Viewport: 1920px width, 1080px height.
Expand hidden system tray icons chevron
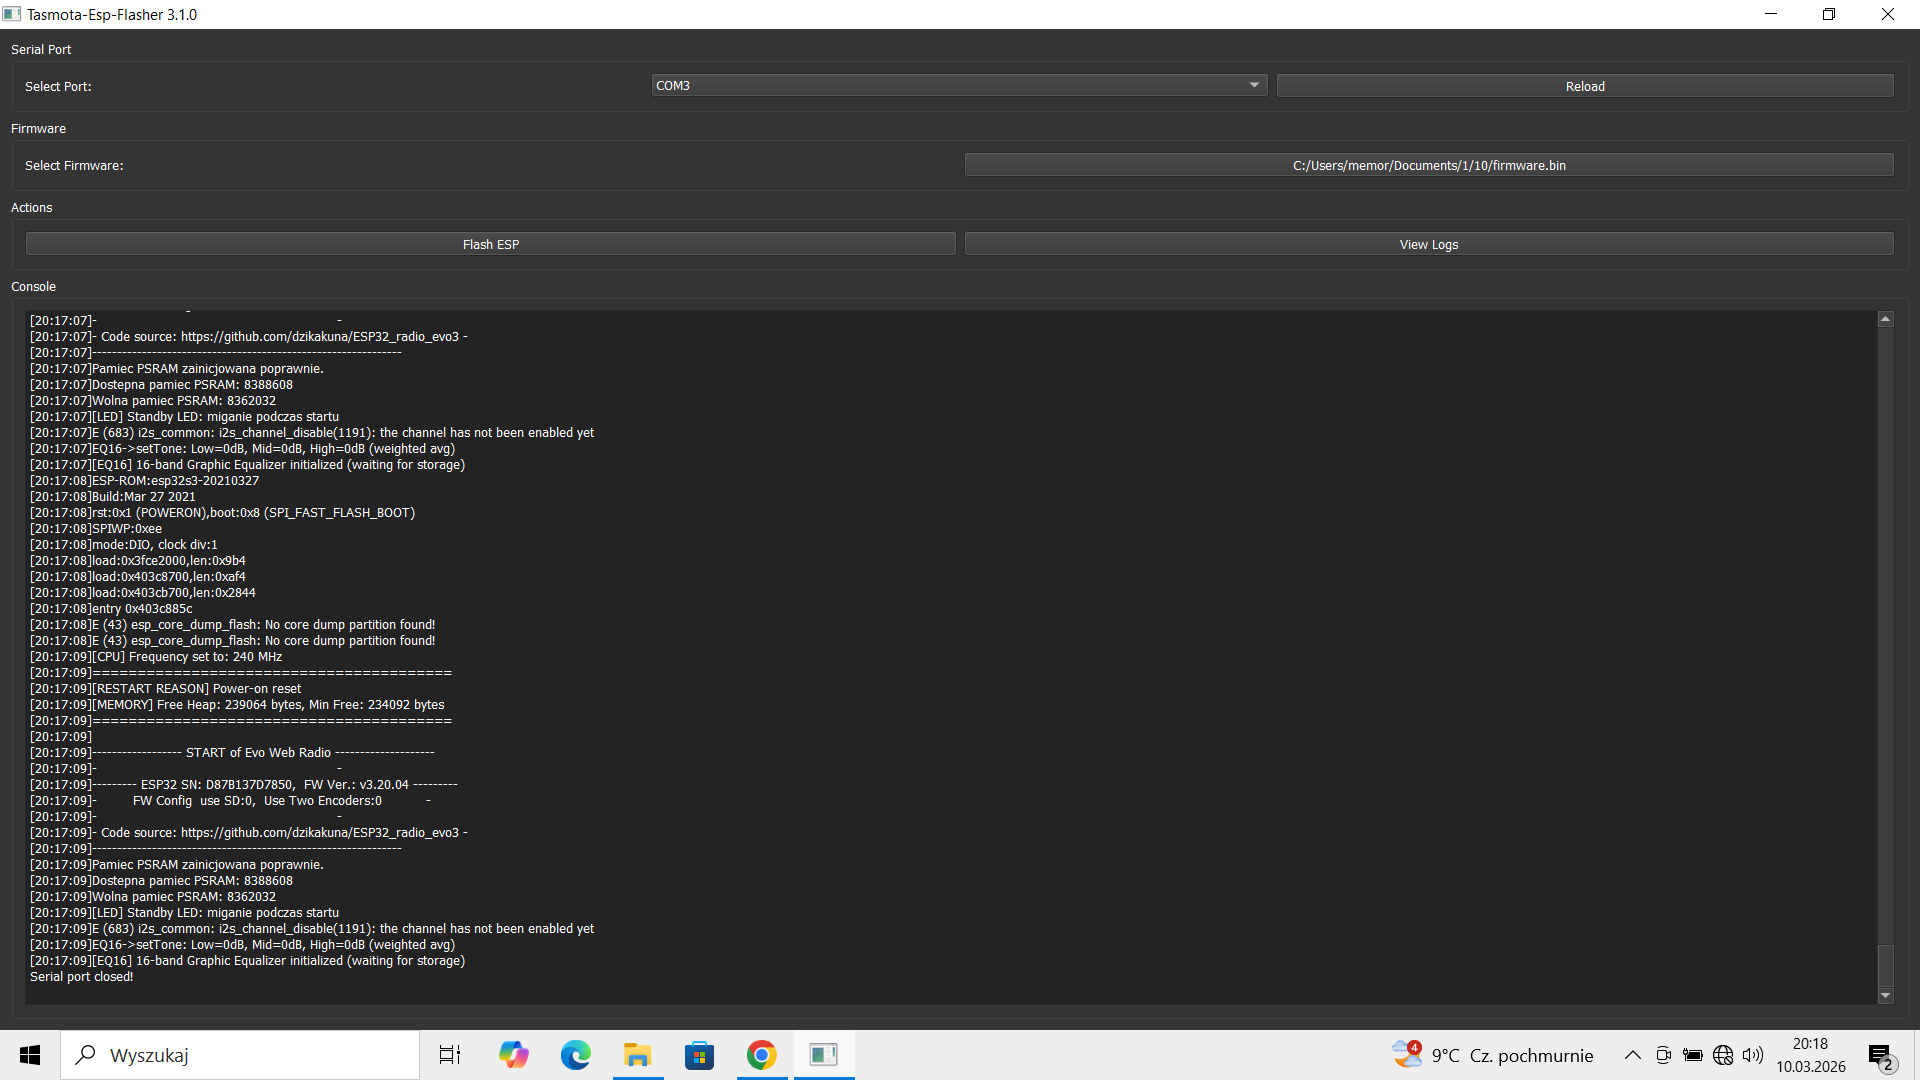(1632, 1055)
